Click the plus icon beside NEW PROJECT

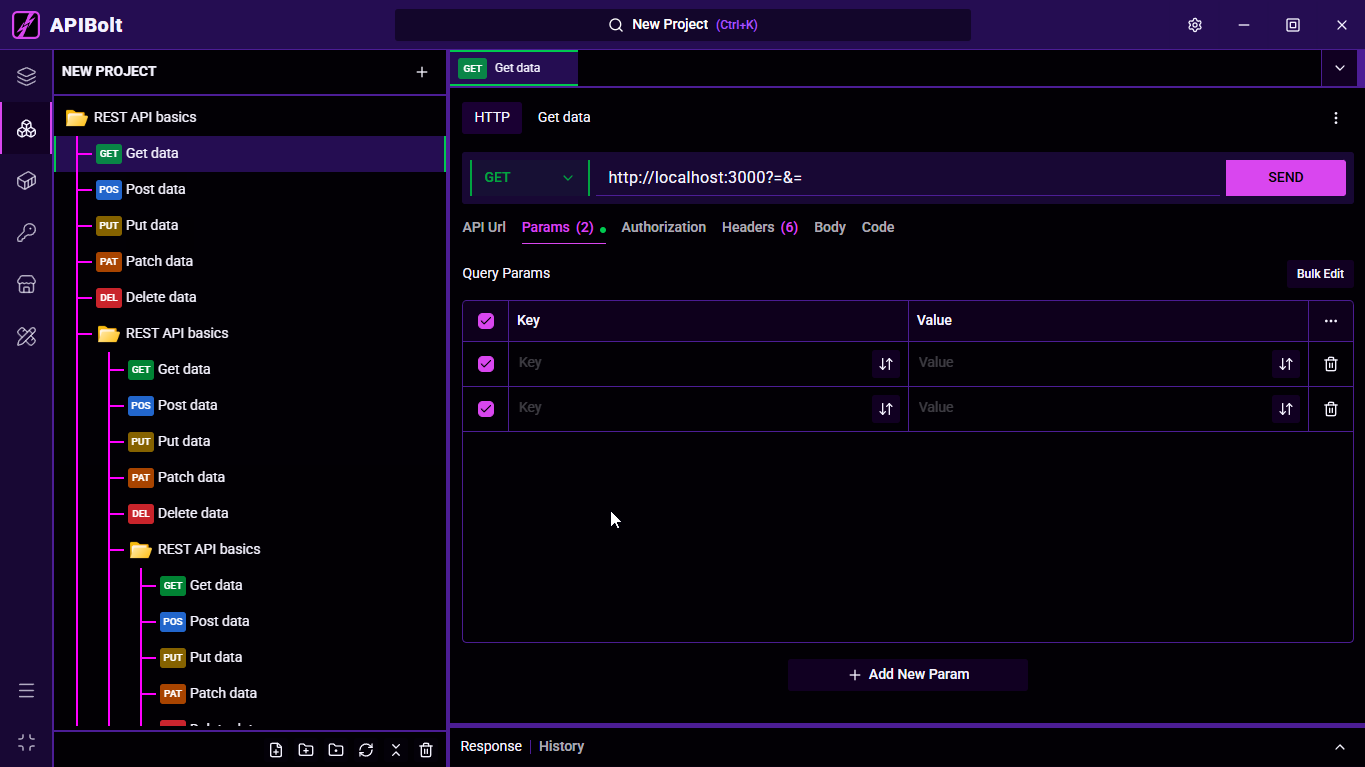(x=422, y=72)
